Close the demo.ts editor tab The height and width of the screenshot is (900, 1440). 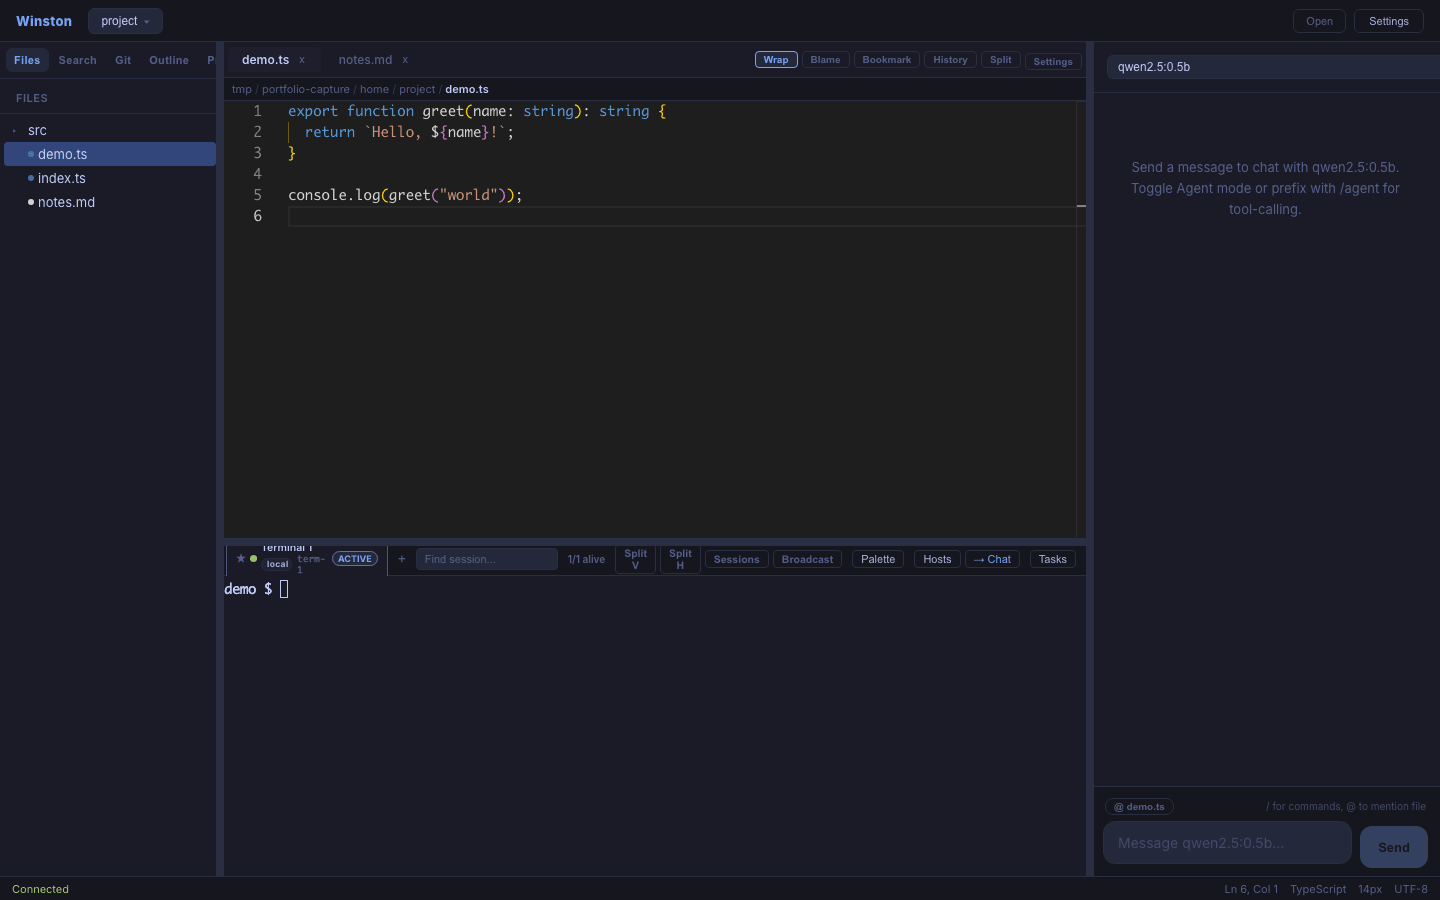(302, 60)
